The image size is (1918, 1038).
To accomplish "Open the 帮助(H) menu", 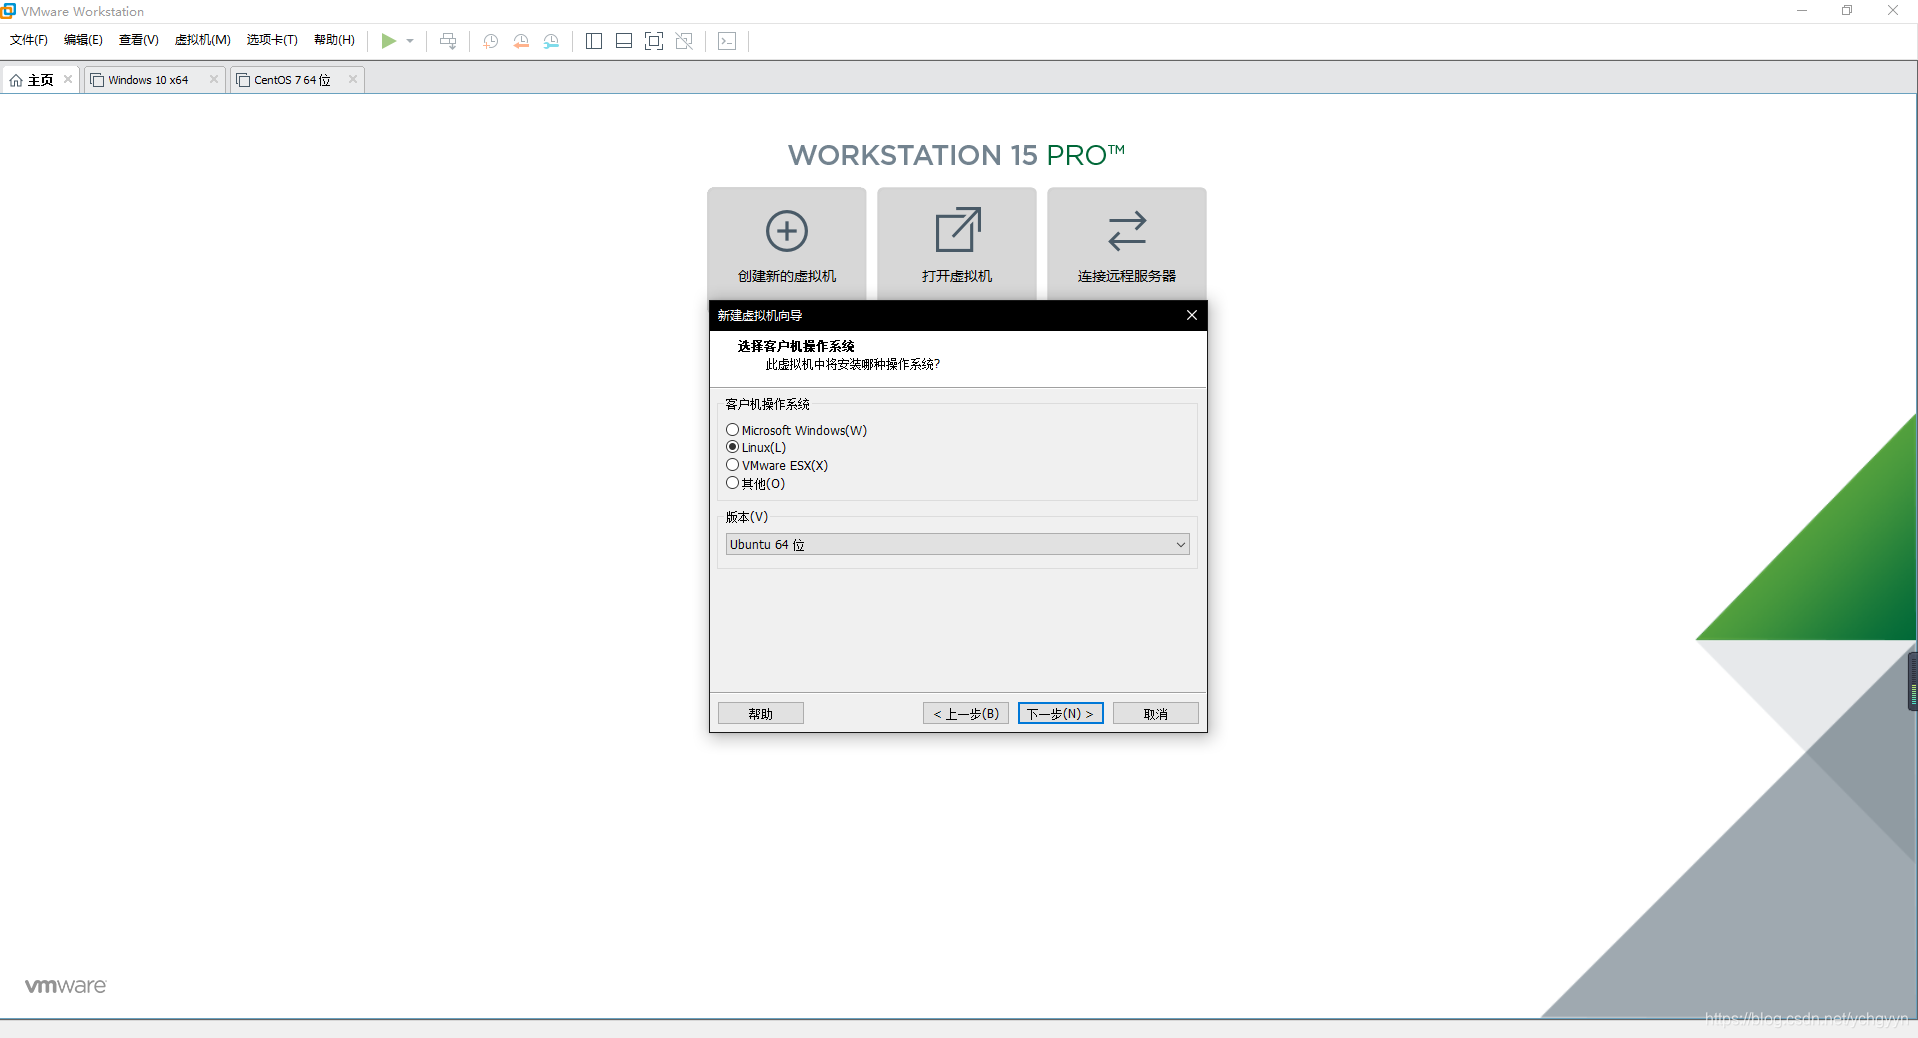I will point(334,40).
